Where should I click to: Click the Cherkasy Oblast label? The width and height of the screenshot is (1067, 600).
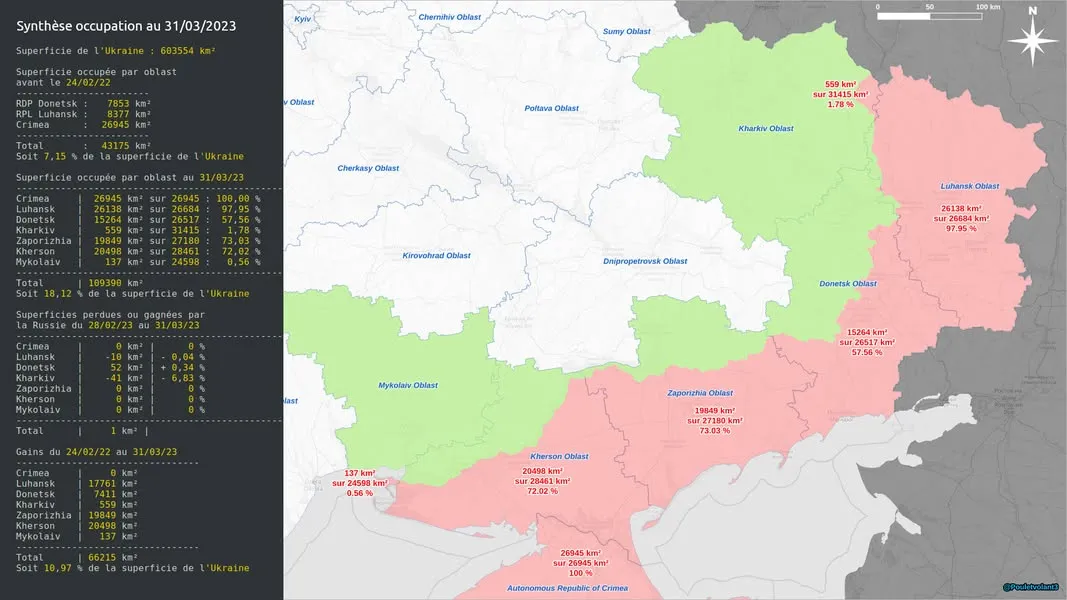pos(368,168)
